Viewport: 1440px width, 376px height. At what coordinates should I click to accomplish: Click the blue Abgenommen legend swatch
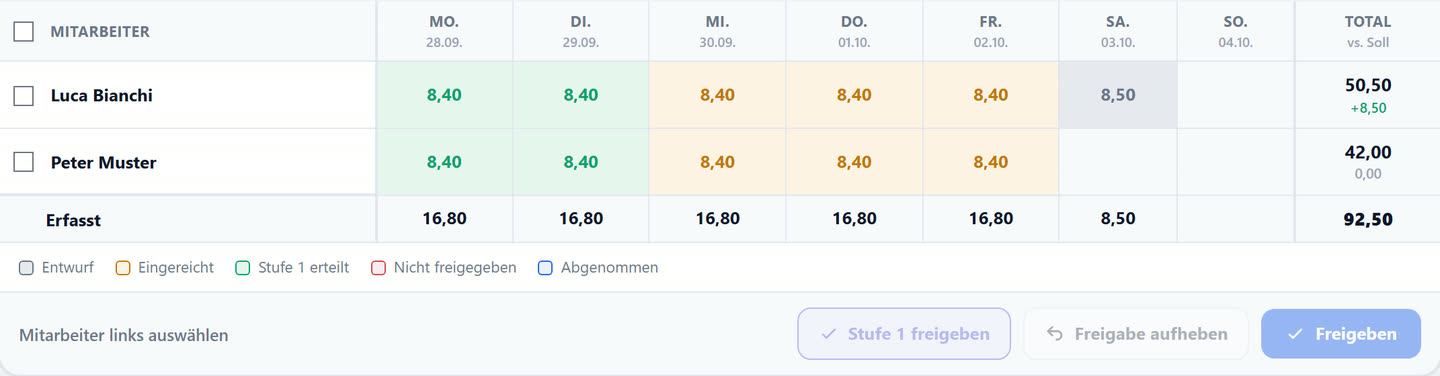point(545,268)
